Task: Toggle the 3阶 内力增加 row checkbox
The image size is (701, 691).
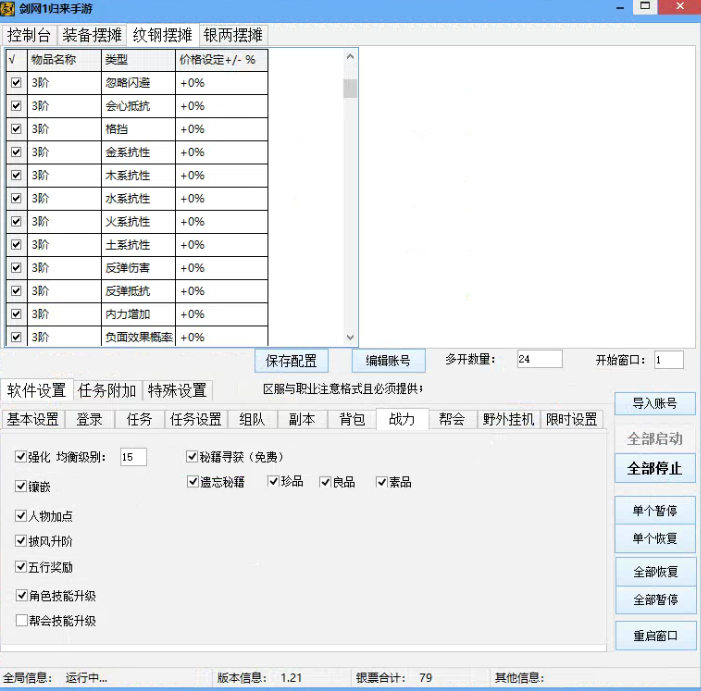Action: tap(17, 314)
